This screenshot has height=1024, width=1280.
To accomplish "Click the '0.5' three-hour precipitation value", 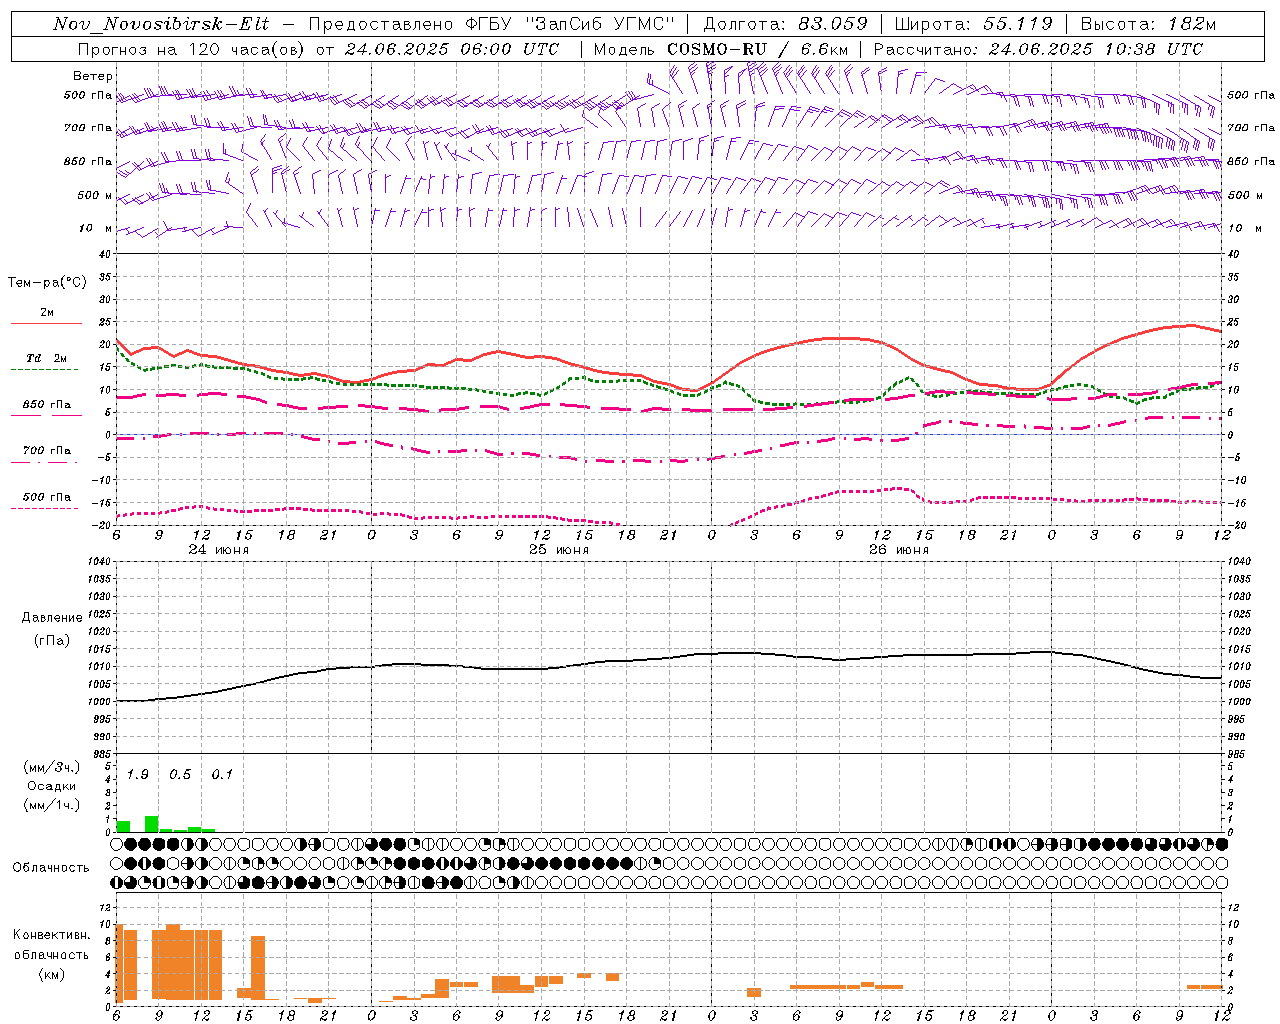I will point(180,775).
